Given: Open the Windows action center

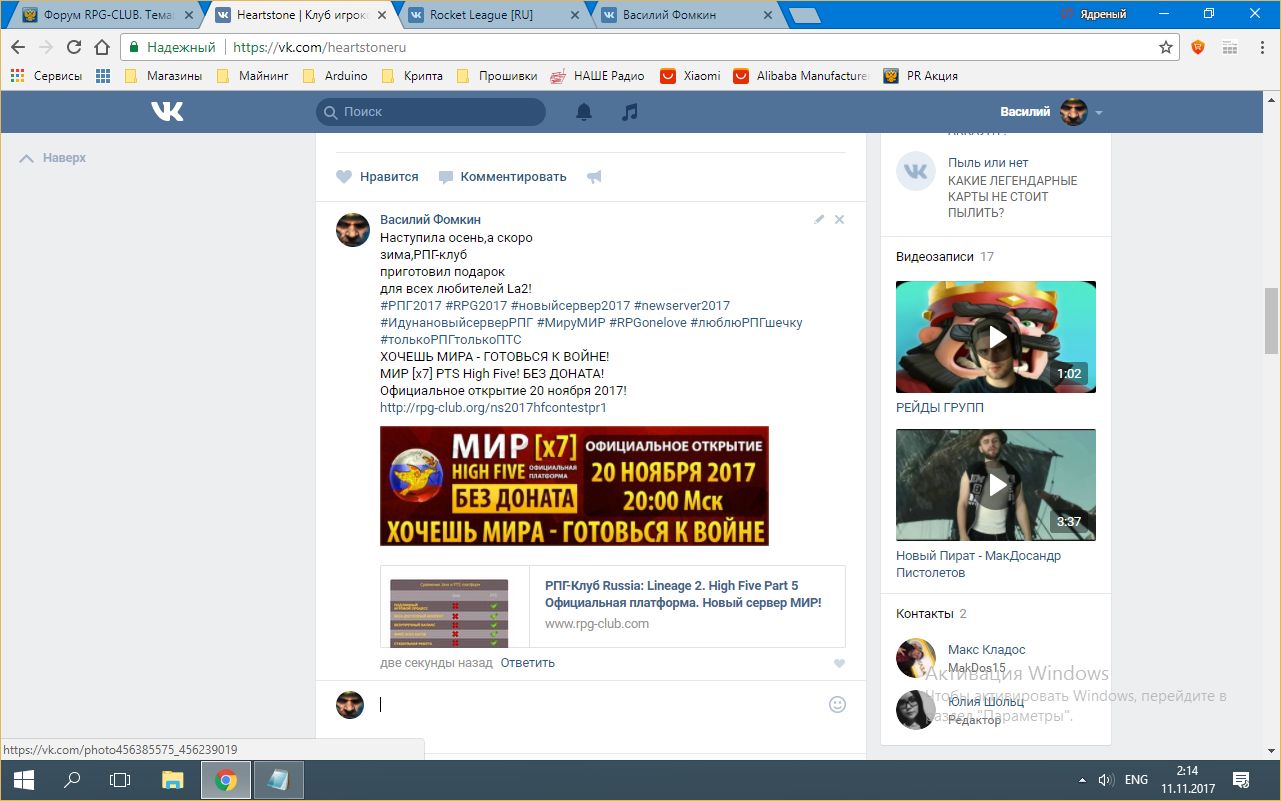Looking at the screenshot, I should [x=1241, y=780].
